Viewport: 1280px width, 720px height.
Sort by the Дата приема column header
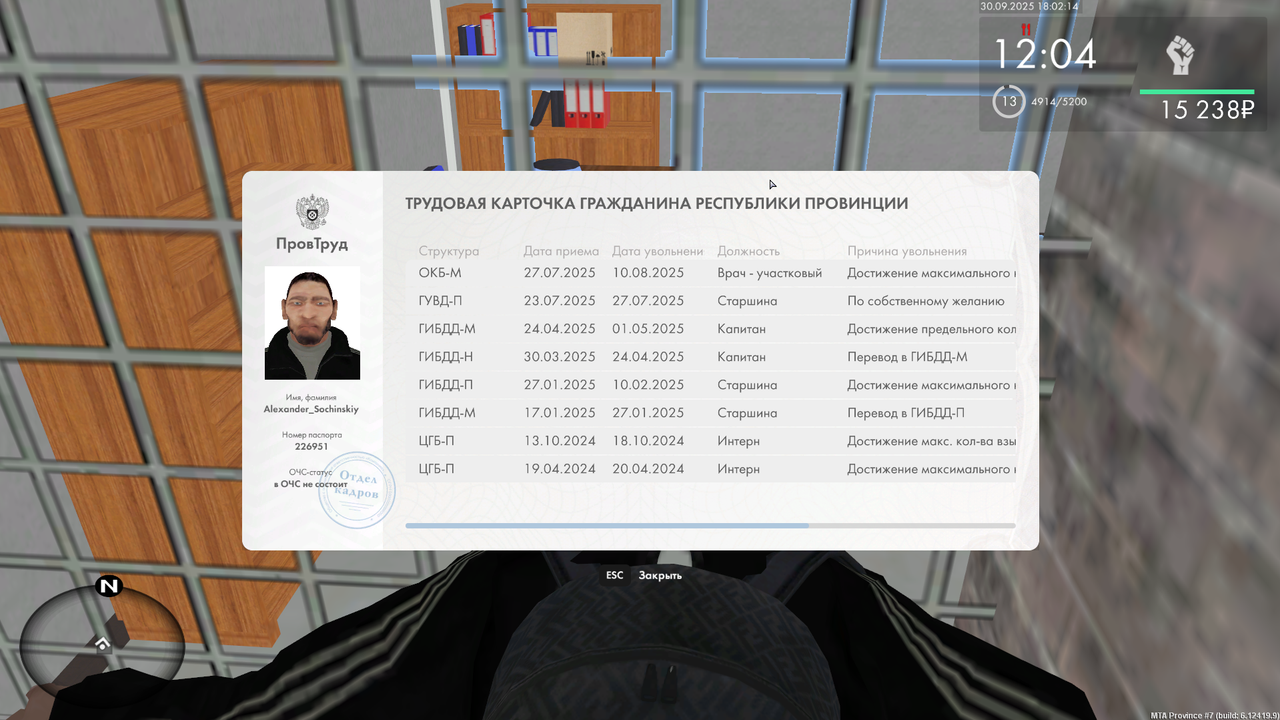(559, 251)
